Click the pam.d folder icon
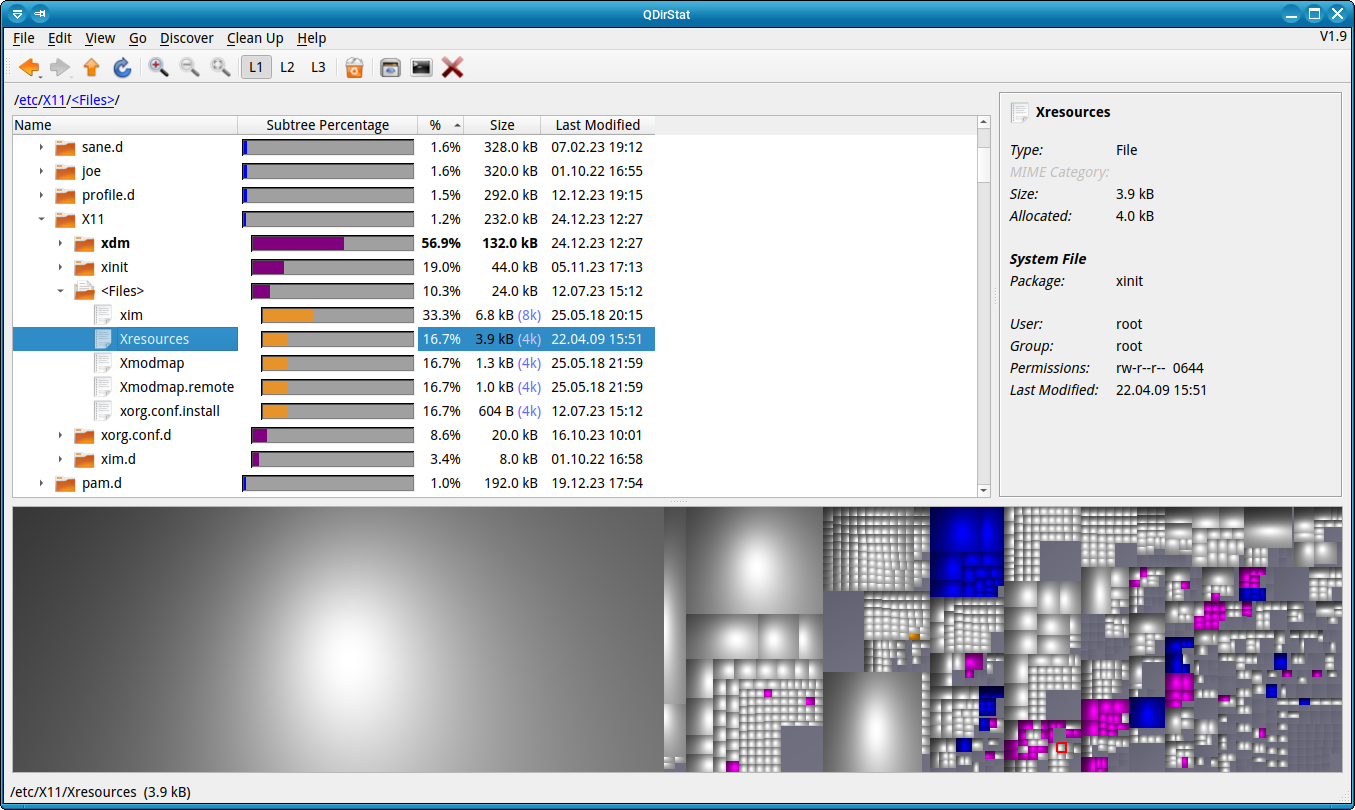This screenshot has width=1355, height=810. point(65,483)
